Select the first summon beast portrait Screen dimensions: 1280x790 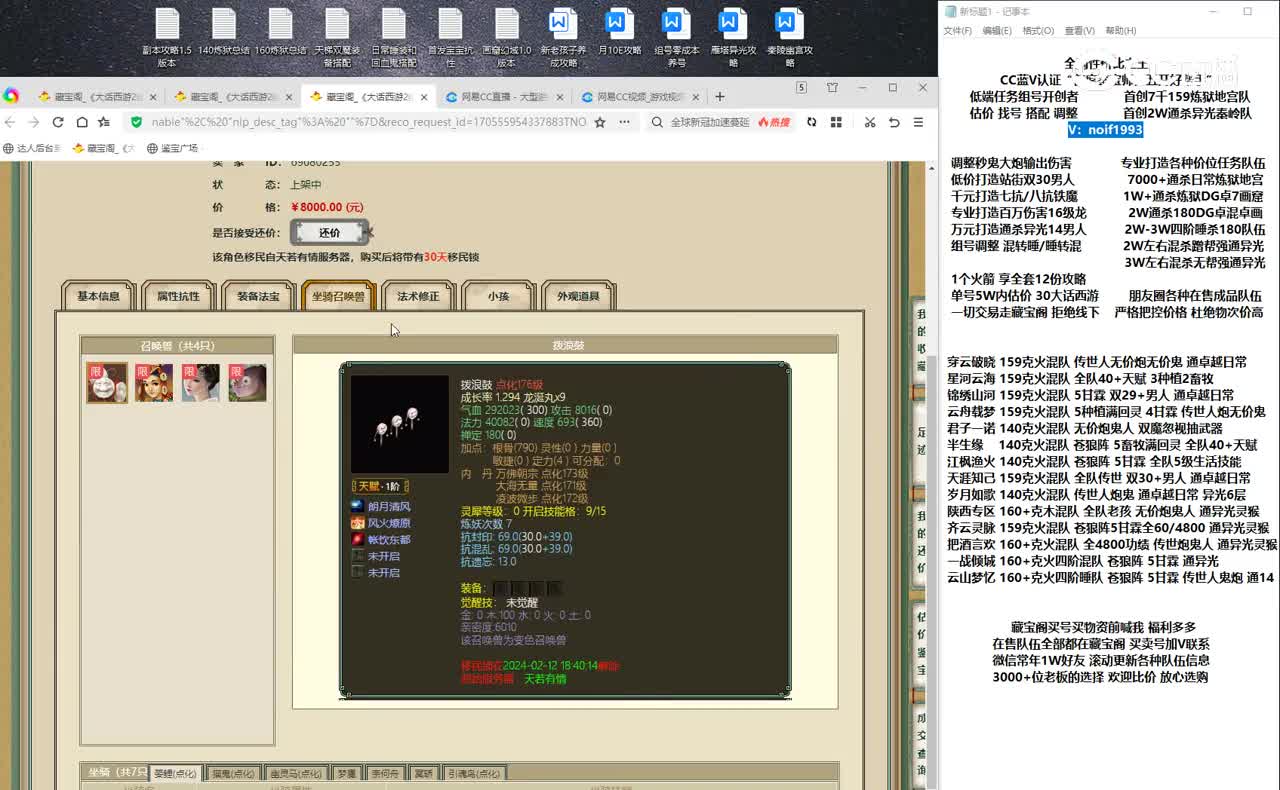107,383
